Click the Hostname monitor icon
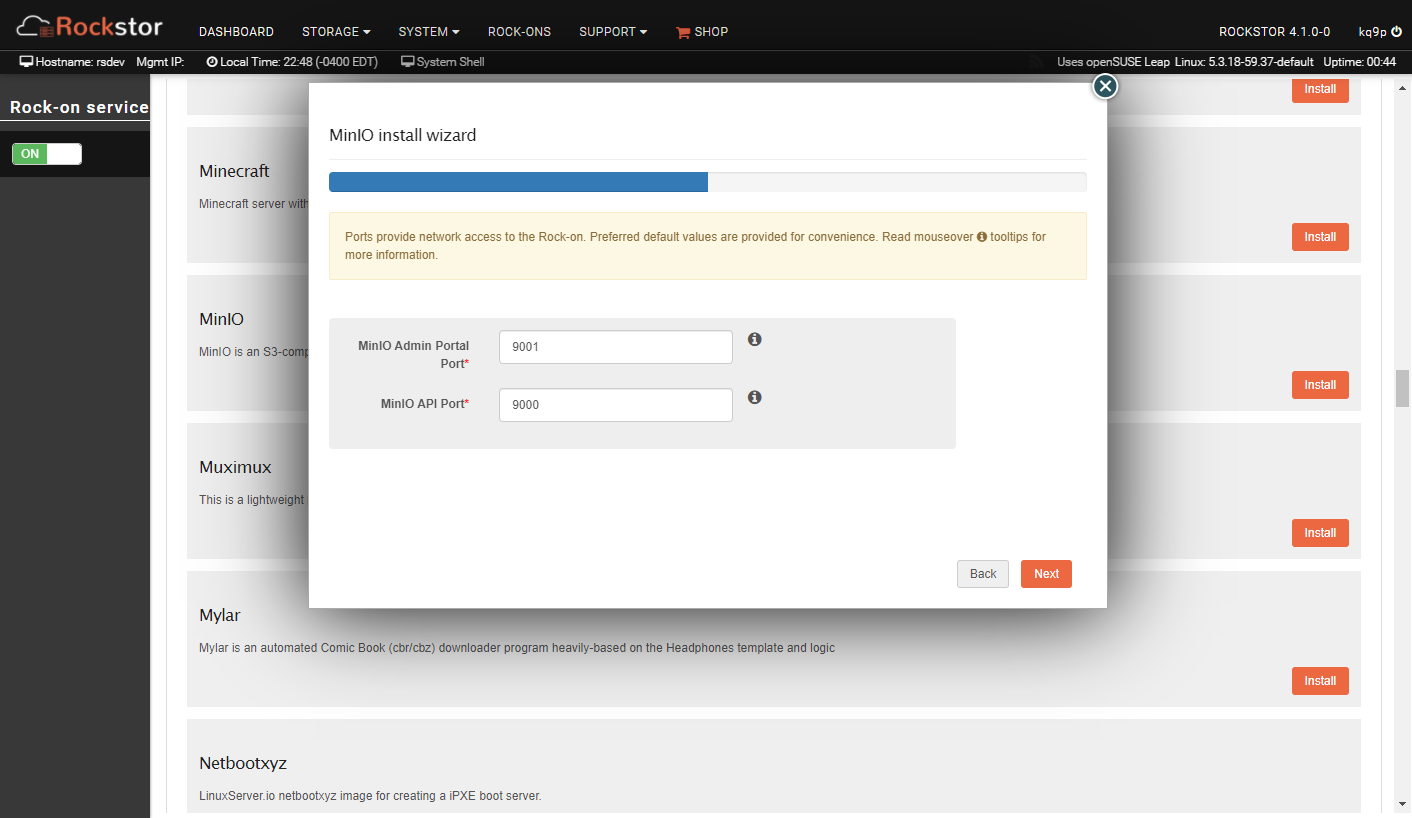 pos(26,62)
